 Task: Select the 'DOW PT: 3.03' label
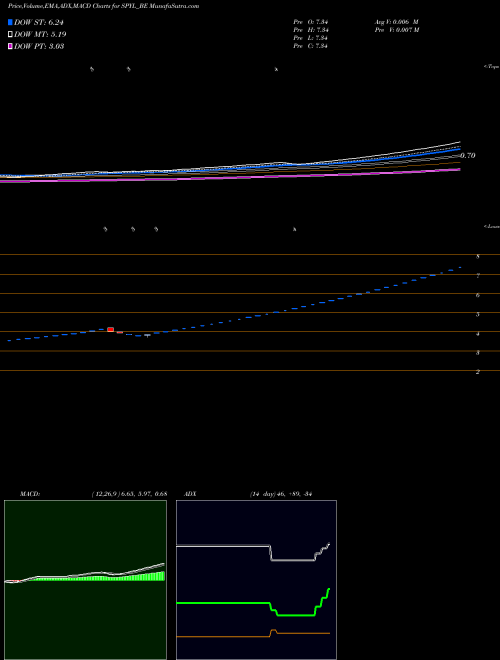(39, 46)
